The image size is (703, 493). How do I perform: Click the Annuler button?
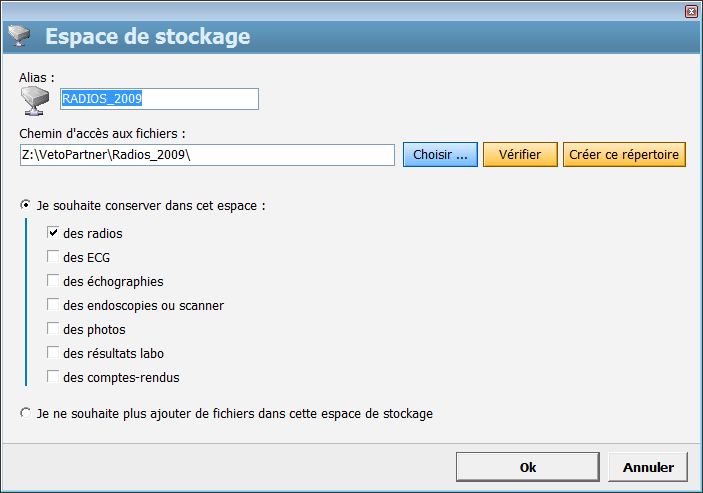click(x=648, y=467)
